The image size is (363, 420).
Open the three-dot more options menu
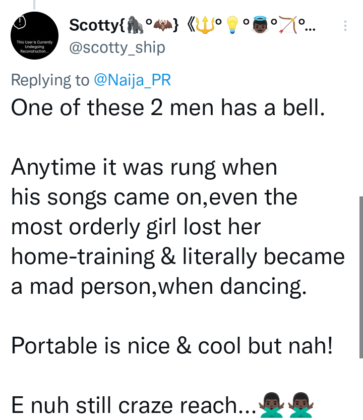click(x=345, y=26)
